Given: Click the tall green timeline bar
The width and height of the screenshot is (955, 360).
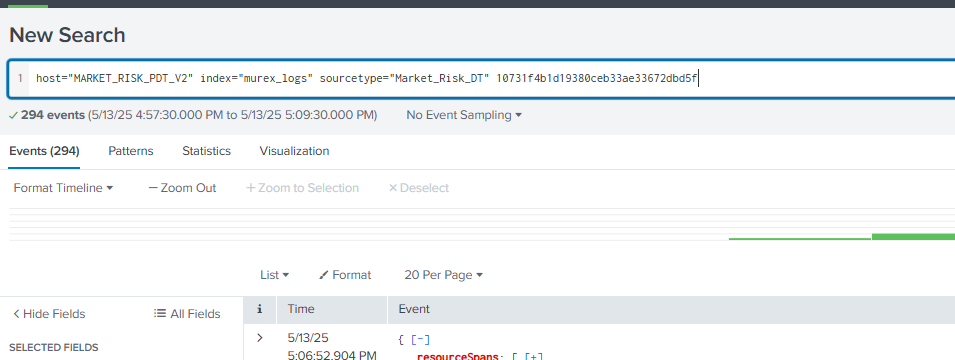Looking at the screenshot, I should coord(913,236).
